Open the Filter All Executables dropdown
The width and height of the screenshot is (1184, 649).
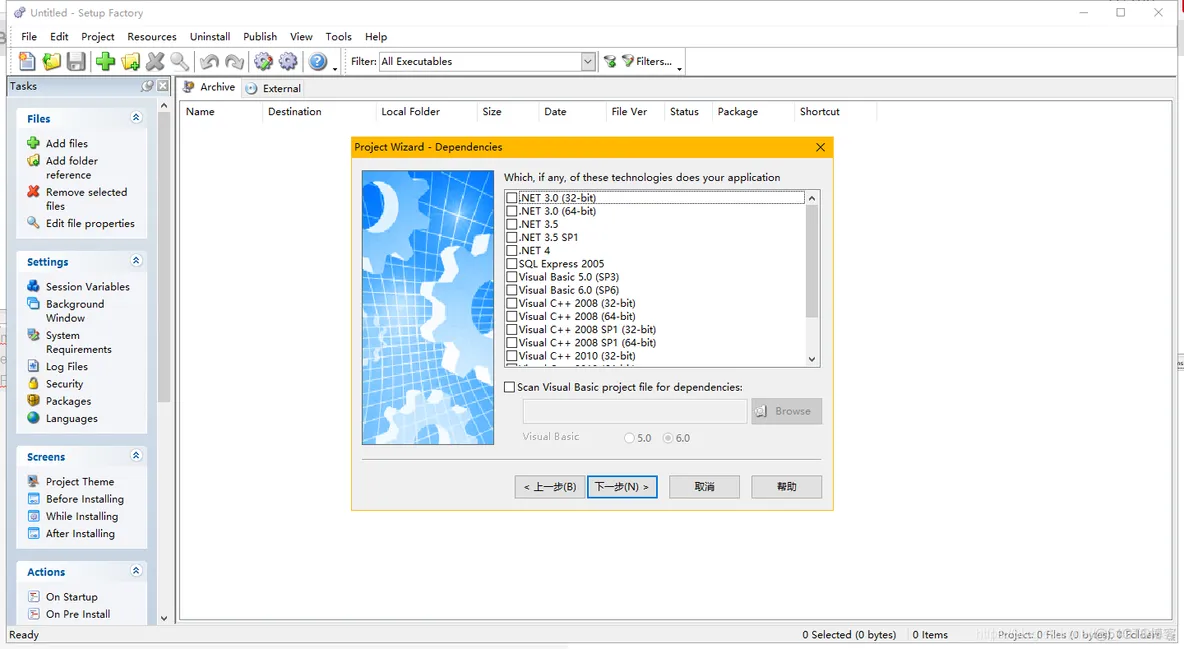coord(588,61)
